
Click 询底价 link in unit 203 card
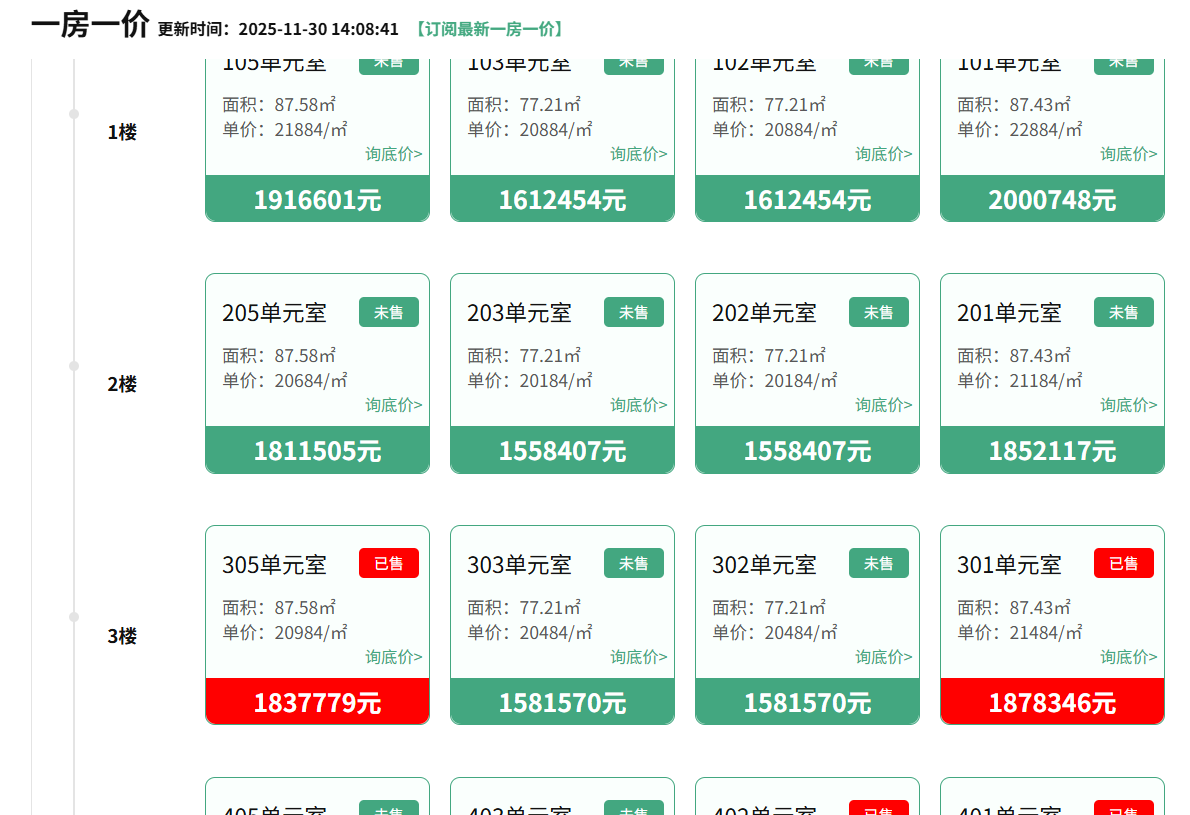(638, 405)
